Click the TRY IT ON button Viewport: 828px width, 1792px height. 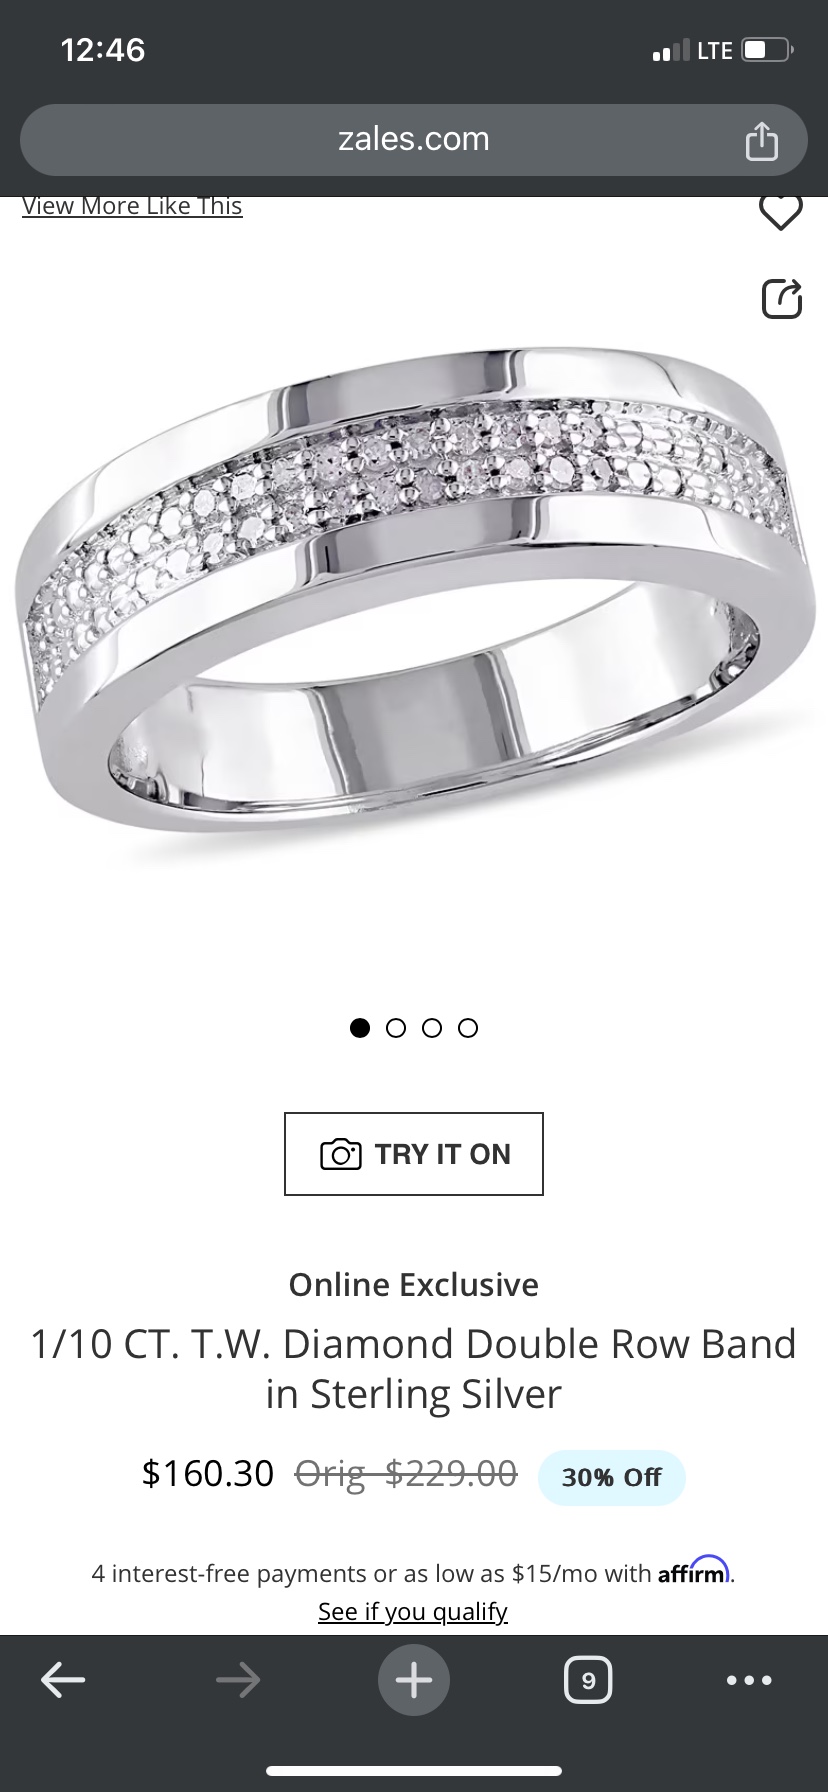coord(414,1154)
